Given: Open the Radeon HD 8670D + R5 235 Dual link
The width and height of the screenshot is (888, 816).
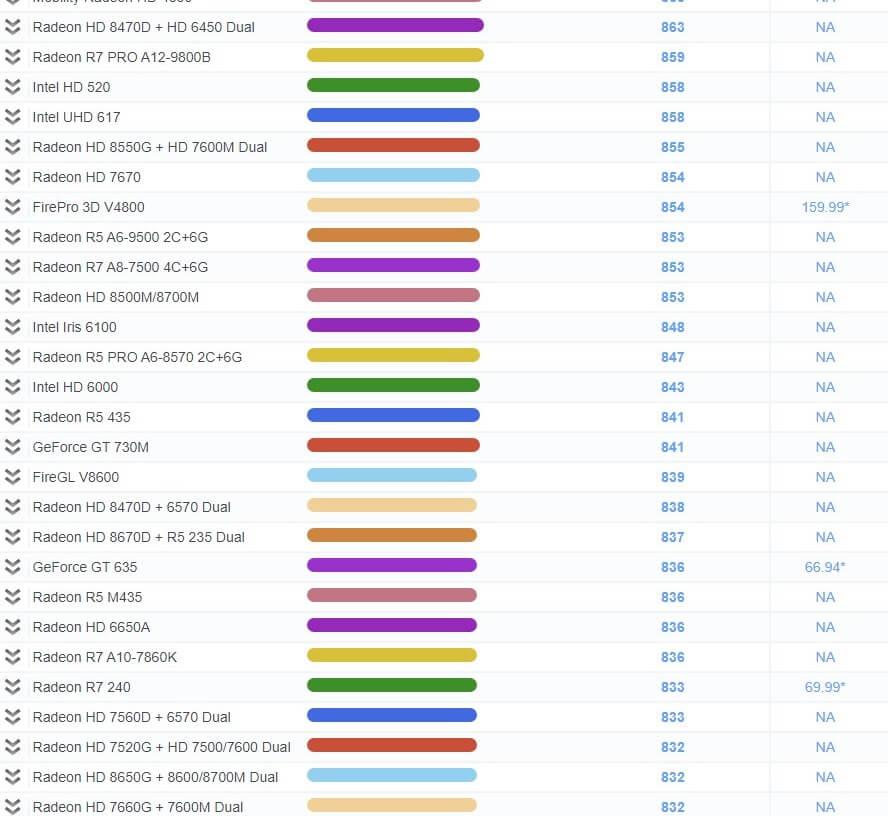Looking at the screenshot, I should [139, 537].
